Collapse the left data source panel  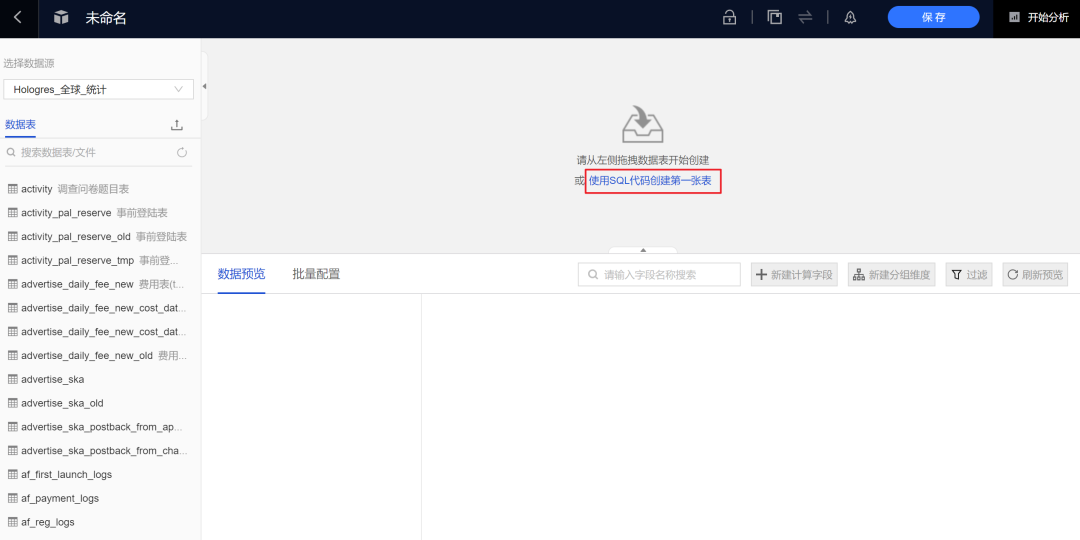click(x=204, y=86)
